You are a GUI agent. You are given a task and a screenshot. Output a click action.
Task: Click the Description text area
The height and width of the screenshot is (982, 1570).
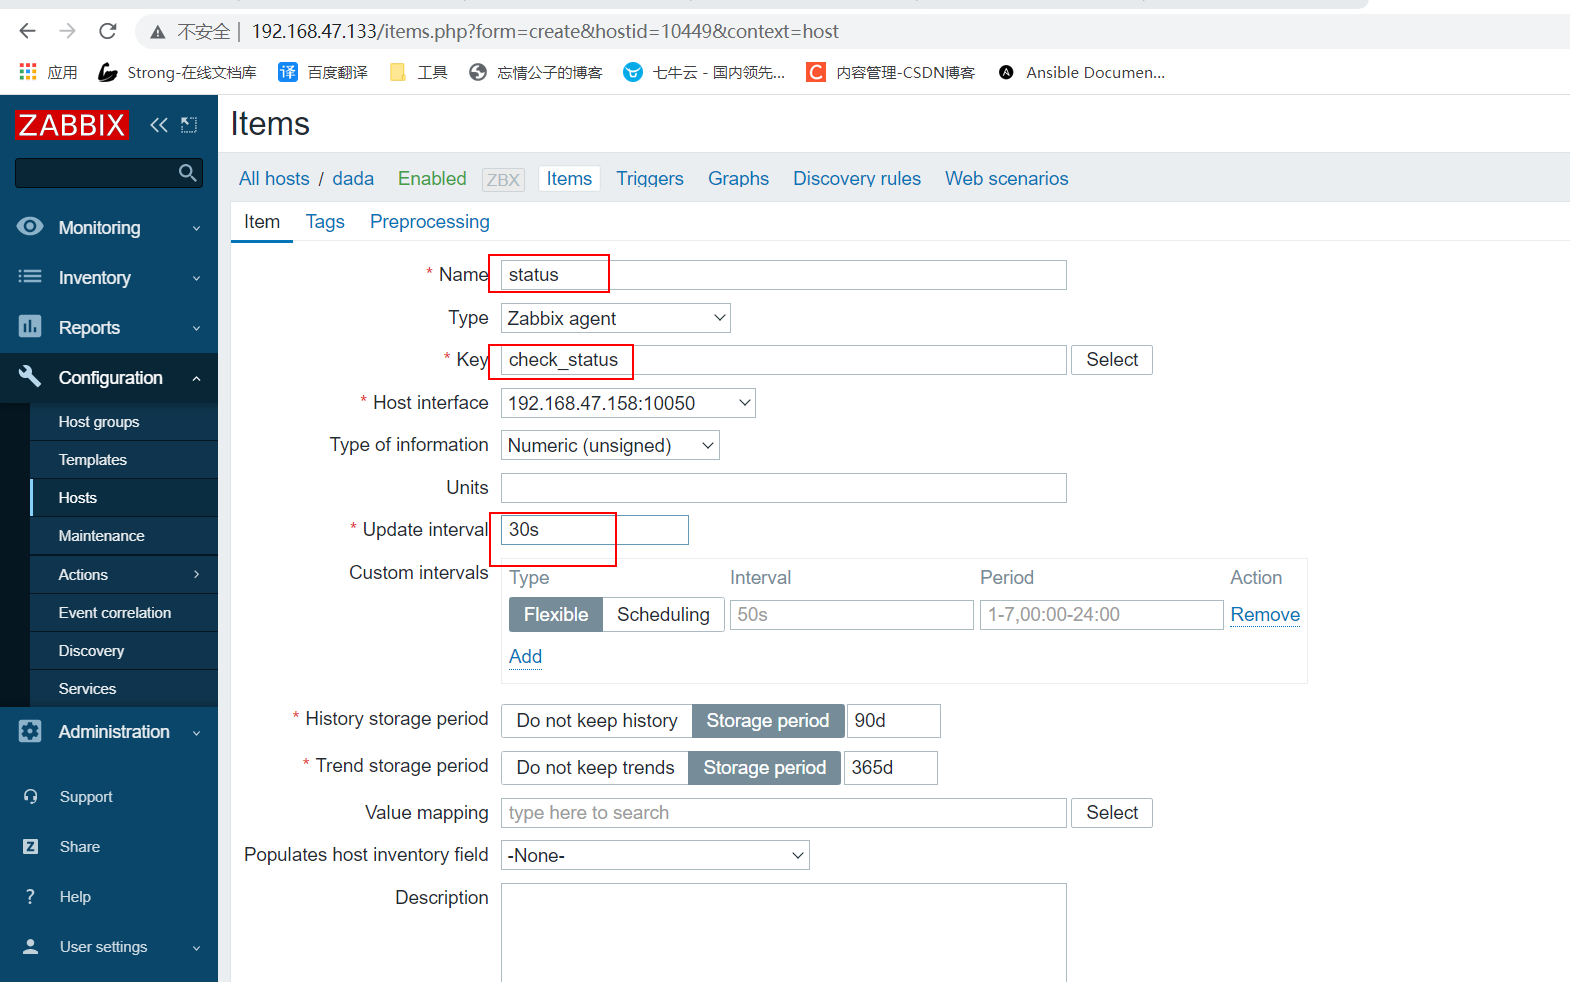[x=783, y=932]
